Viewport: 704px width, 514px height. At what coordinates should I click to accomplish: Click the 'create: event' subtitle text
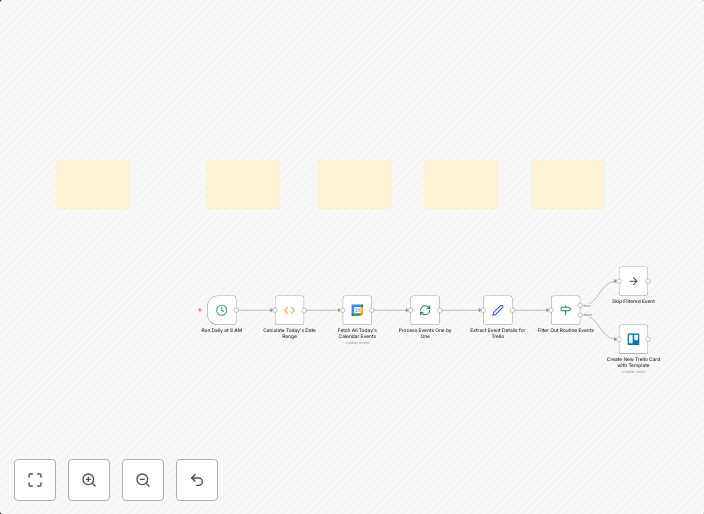coord(357,343)
